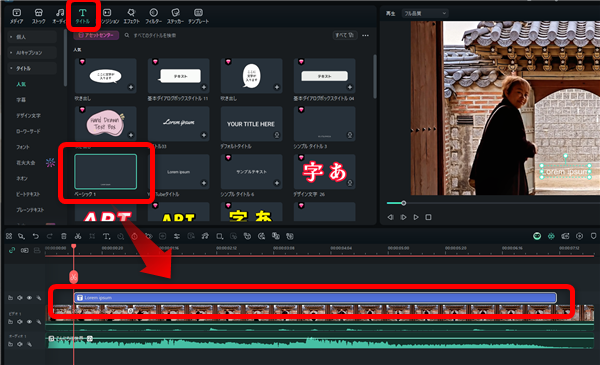600x365 pixels.
Task: Hide the title track with eye icon
Action: [x=29, y=298]
